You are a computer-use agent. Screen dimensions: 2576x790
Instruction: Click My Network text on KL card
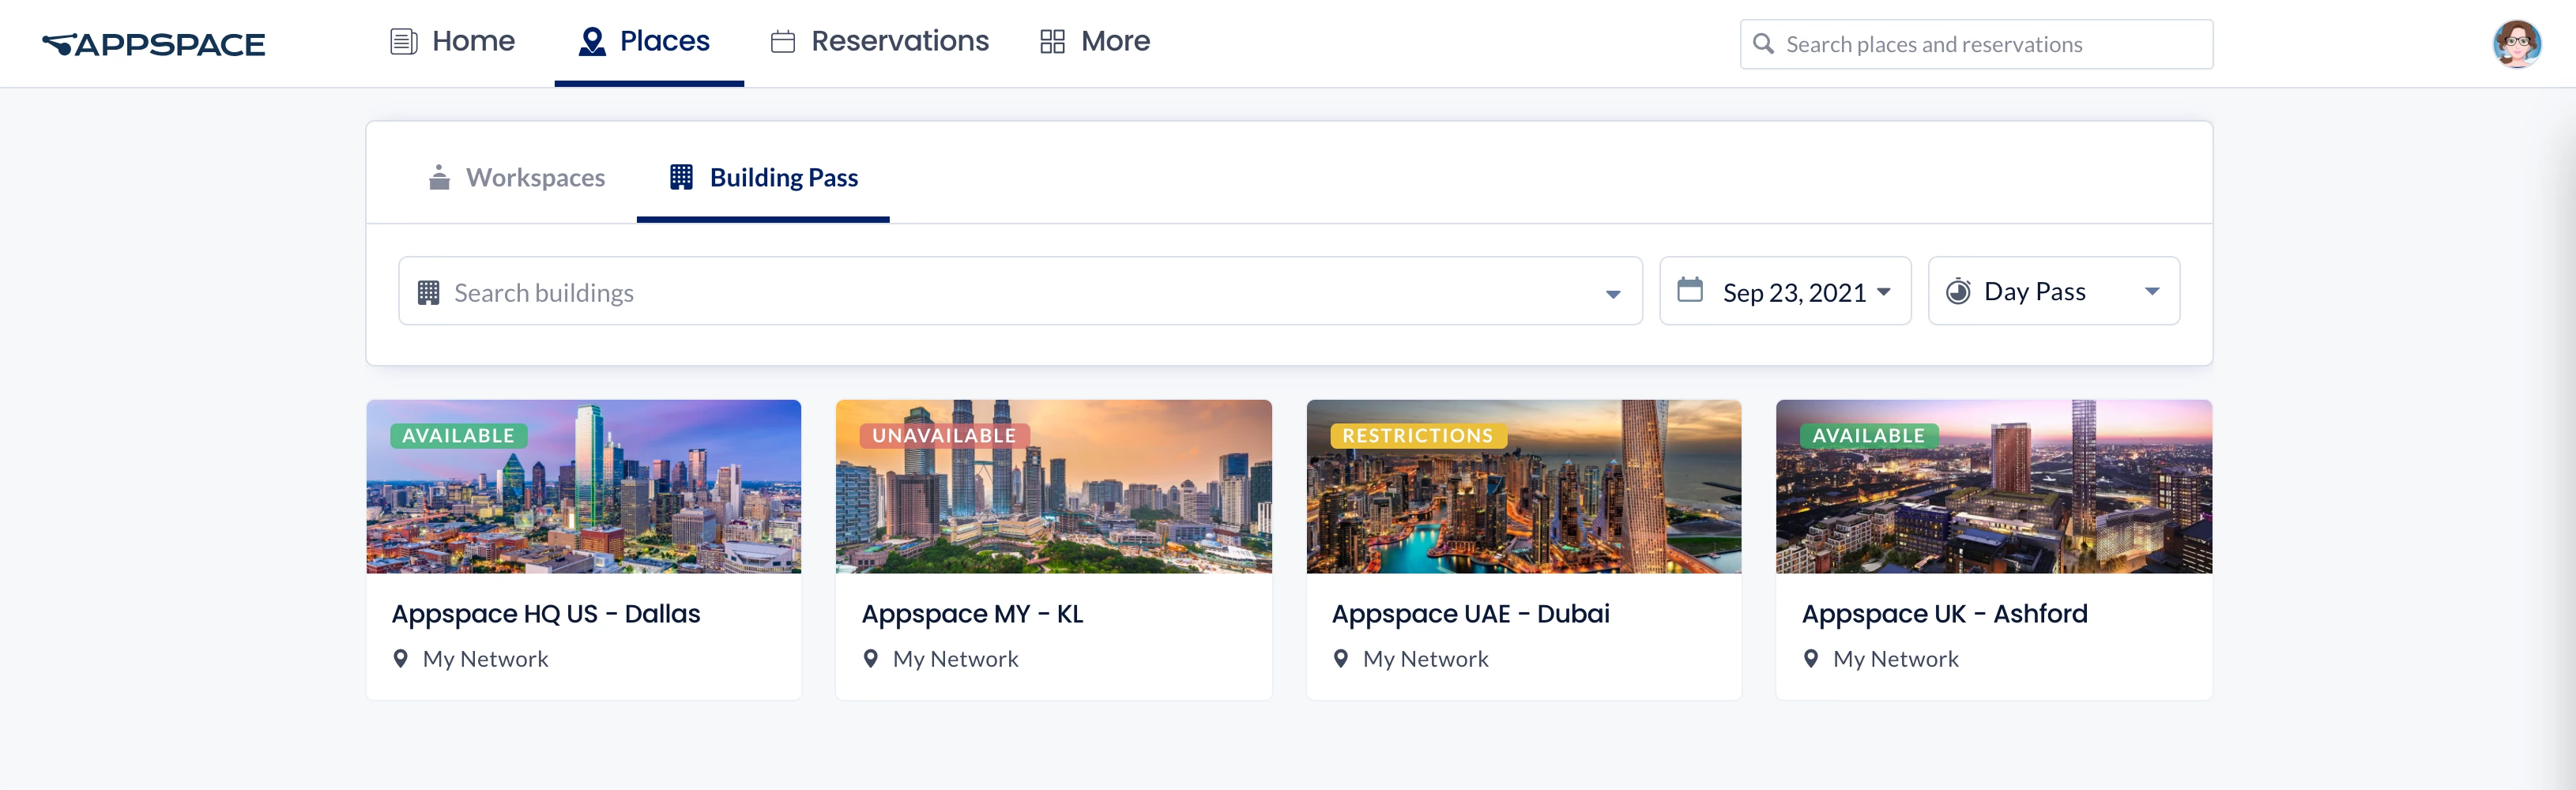click(955, 659)
